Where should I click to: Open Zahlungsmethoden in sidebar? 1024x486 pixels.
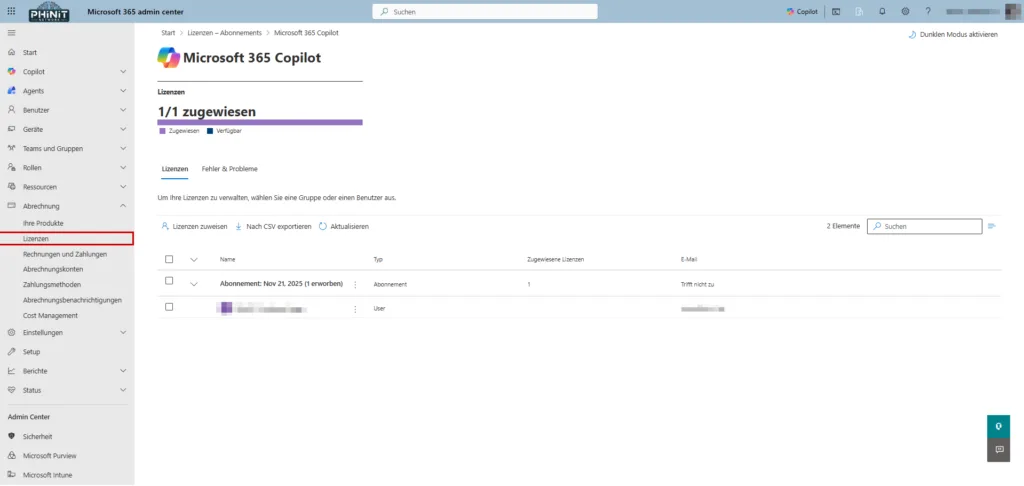pos(52,285)
